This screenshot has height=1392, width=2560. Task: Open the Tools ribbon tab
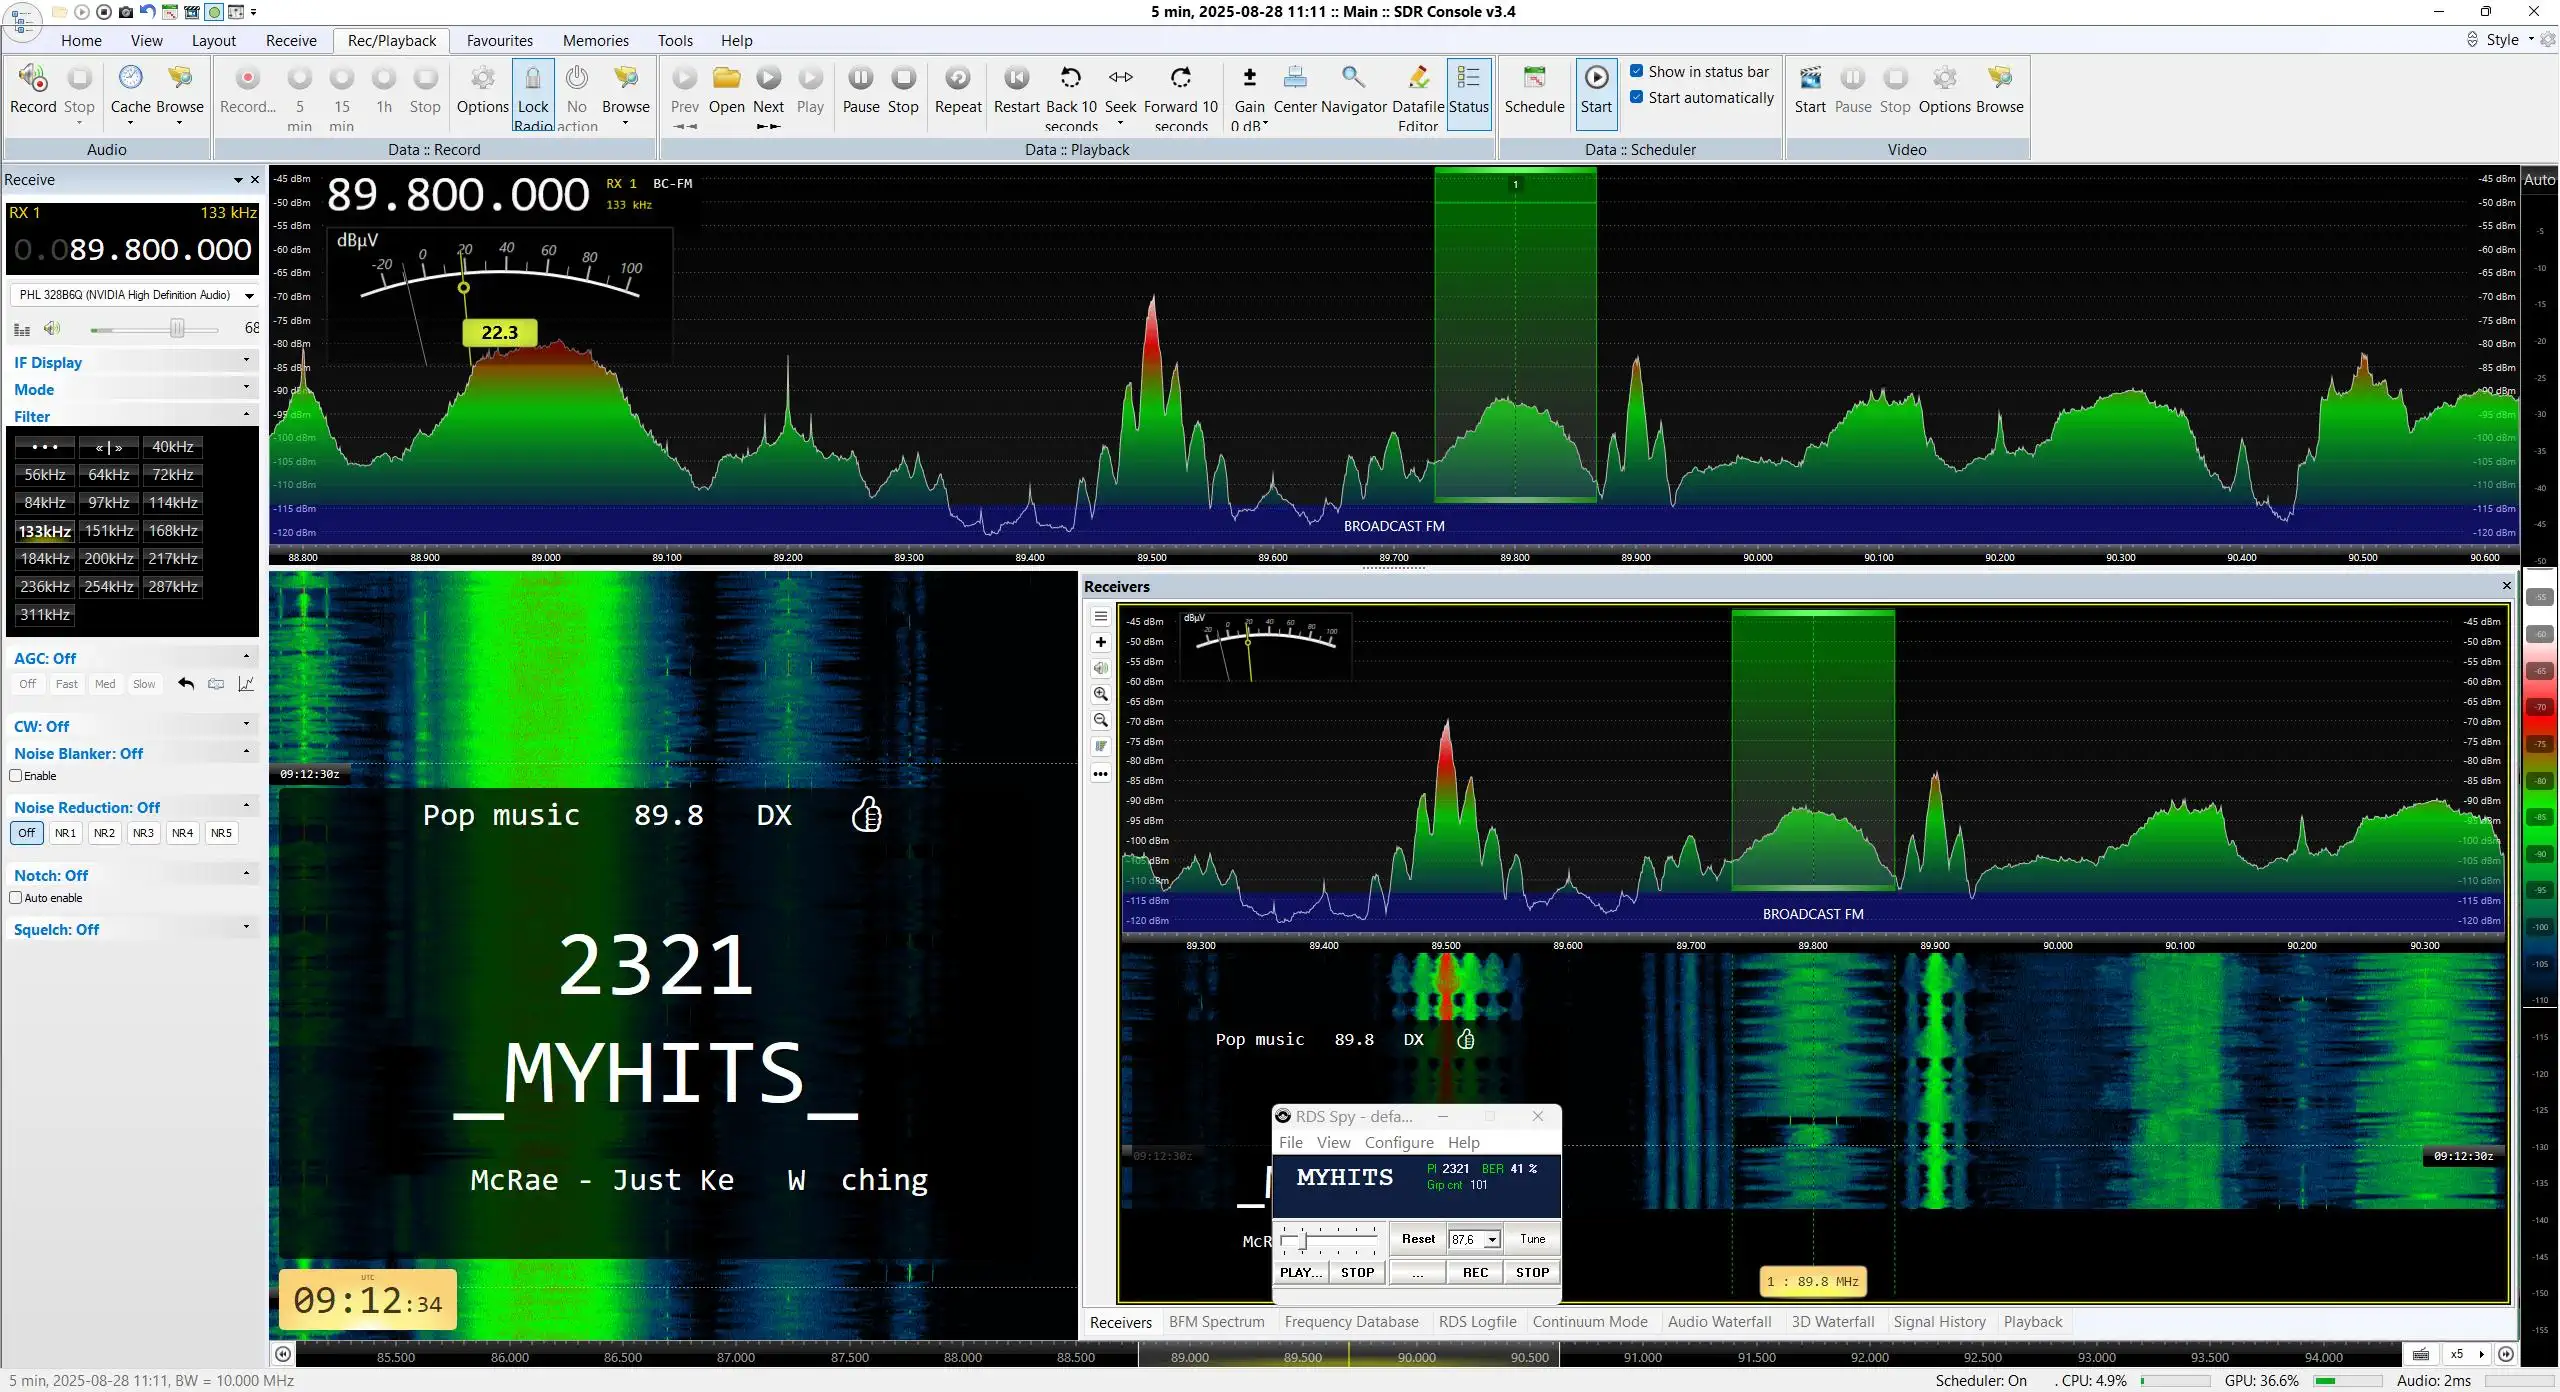tap(675, 41)
